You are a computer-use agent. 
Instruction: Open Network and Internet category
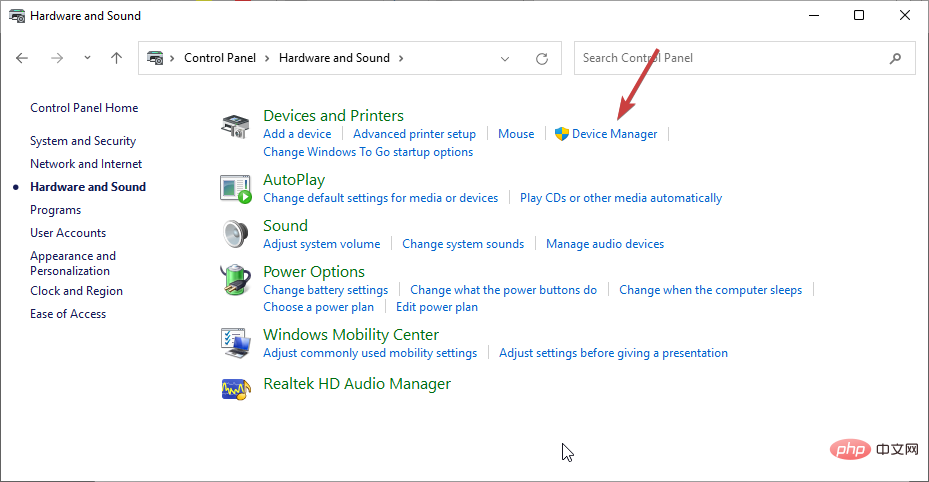coord(86,164)
